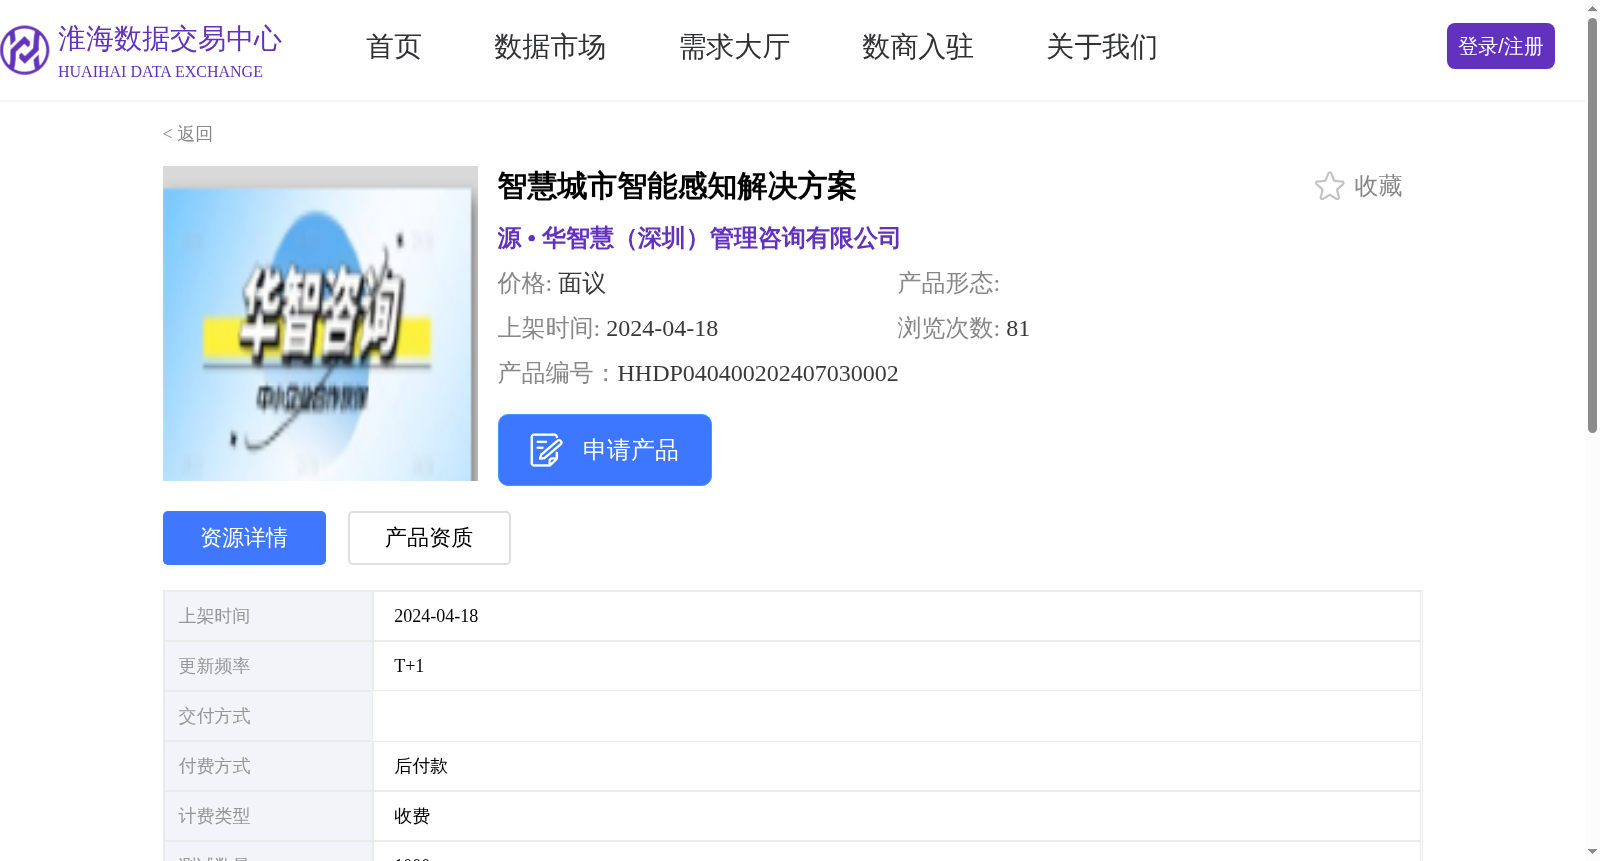The width and height of the screenshot is (1600, 861).
Task: Click the 登录/注册 button
Action: pyautogui.click(x=1500, y=46)
